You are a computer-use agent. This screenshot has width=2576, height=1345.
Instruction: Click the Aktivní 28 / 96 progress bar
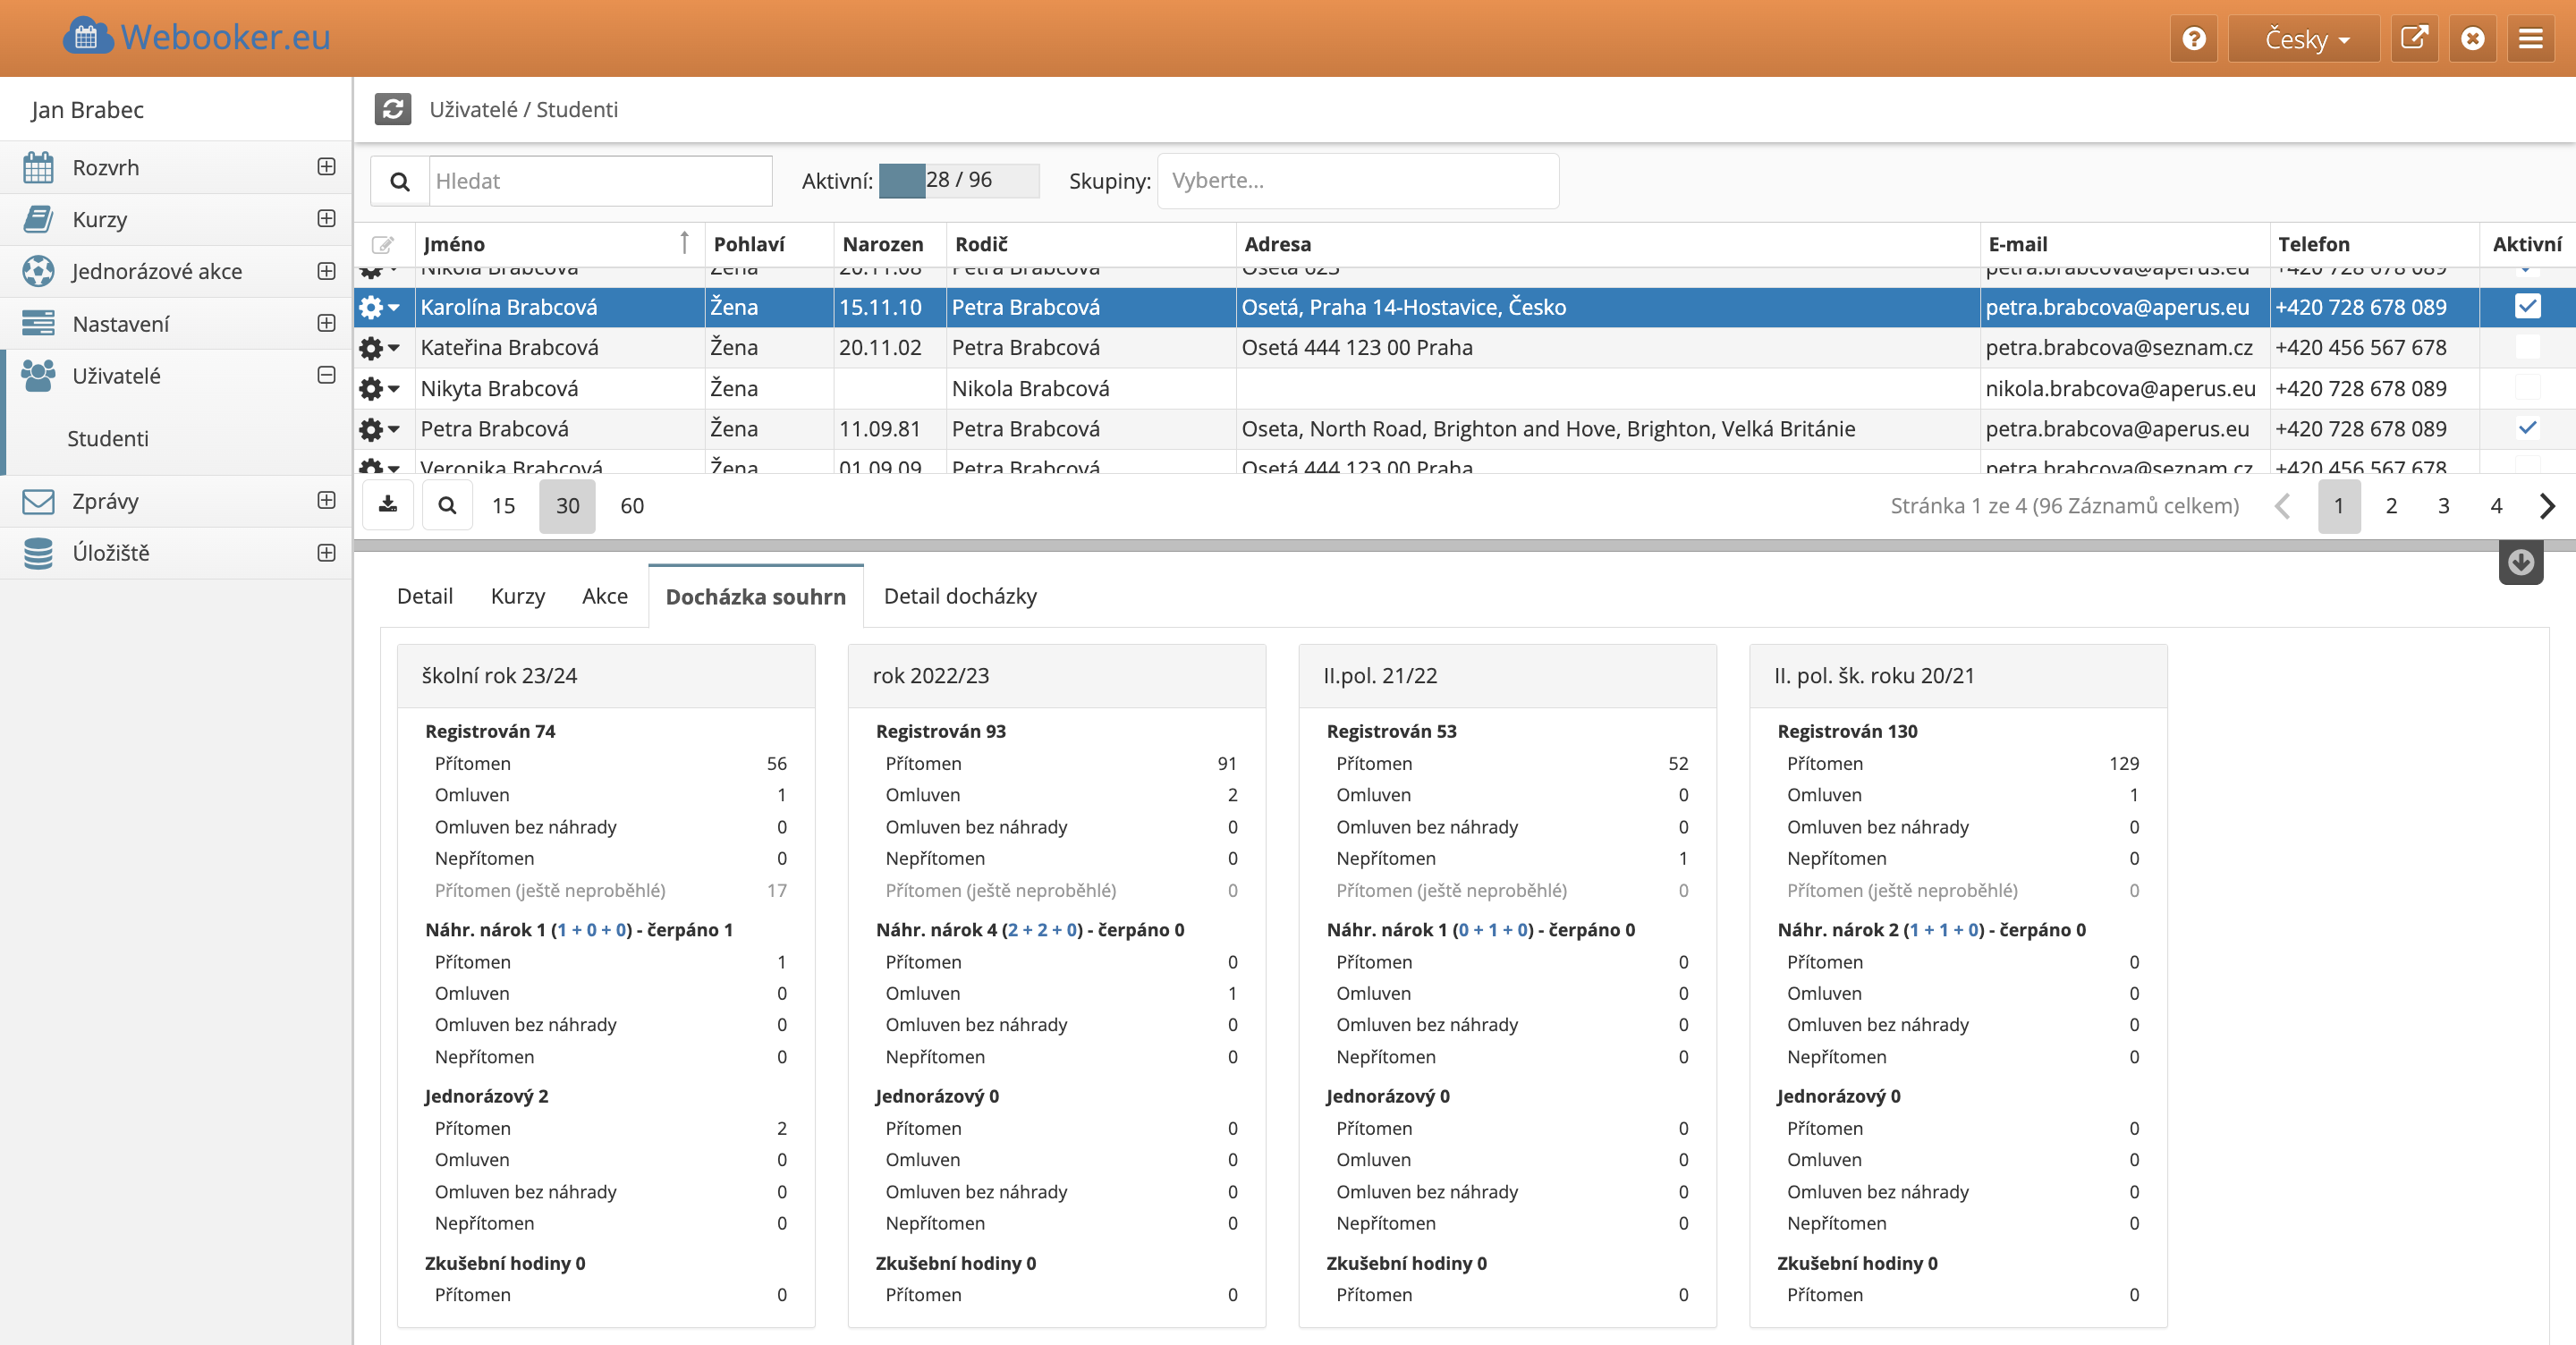pyautogui.click(x=958, y=181)
